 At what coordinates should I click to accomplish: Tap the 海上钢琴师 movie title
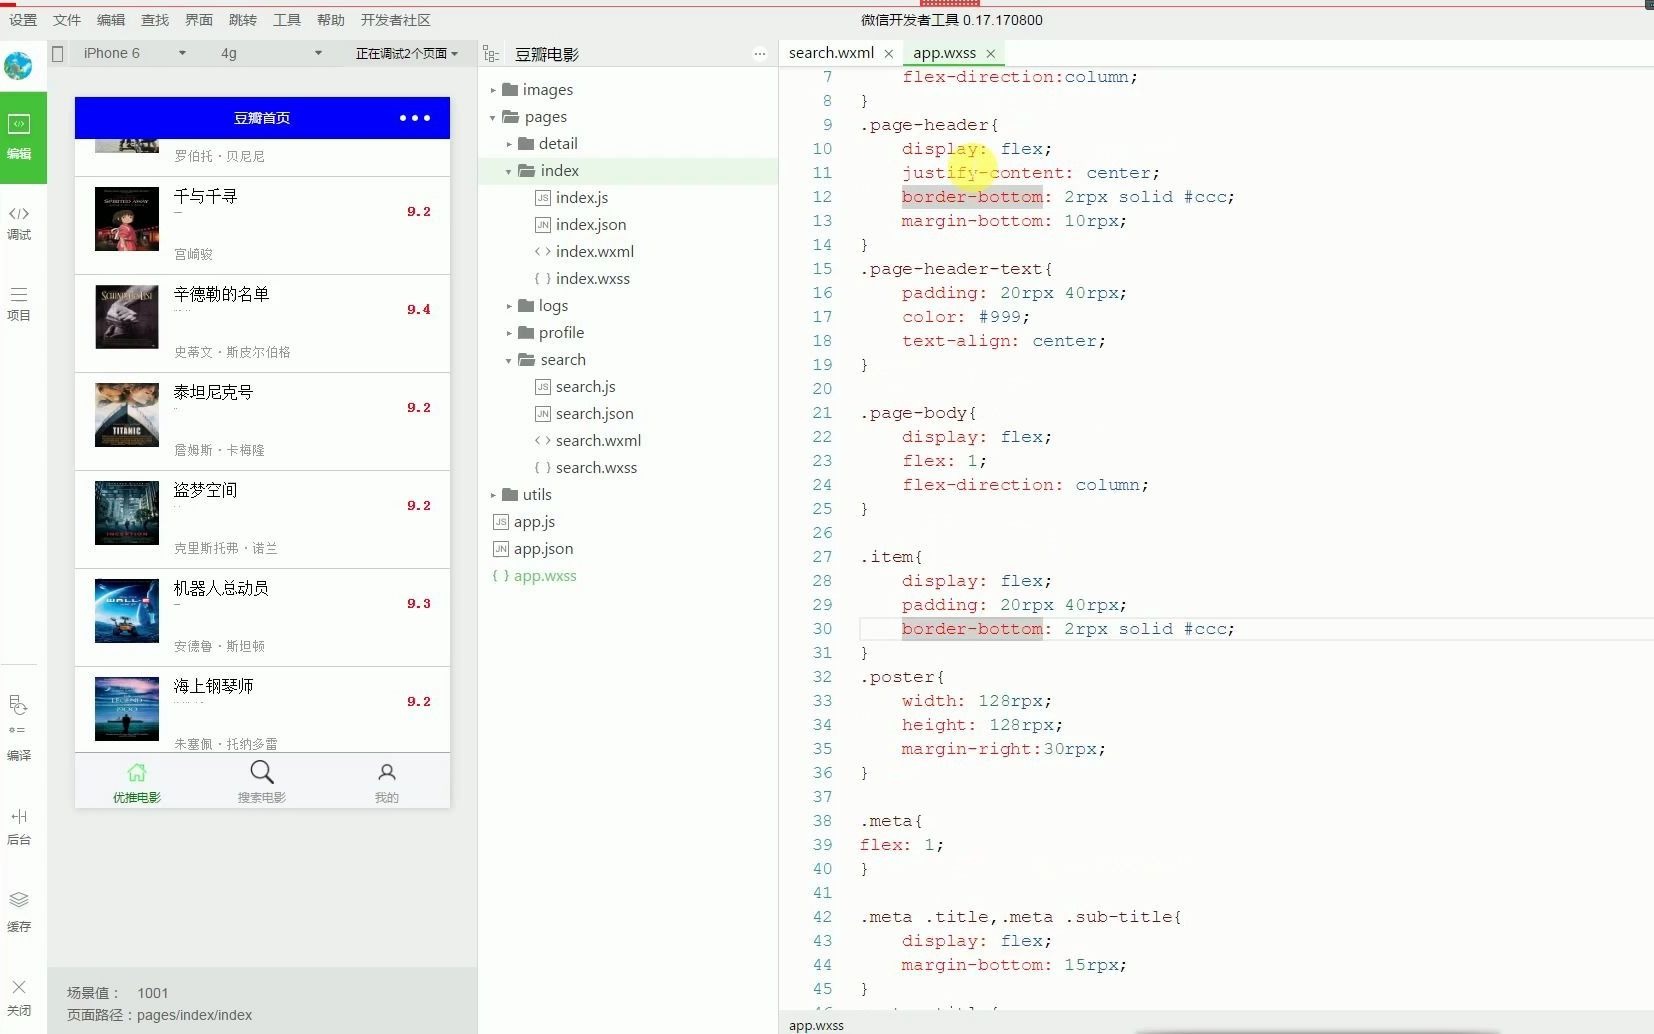213,686
